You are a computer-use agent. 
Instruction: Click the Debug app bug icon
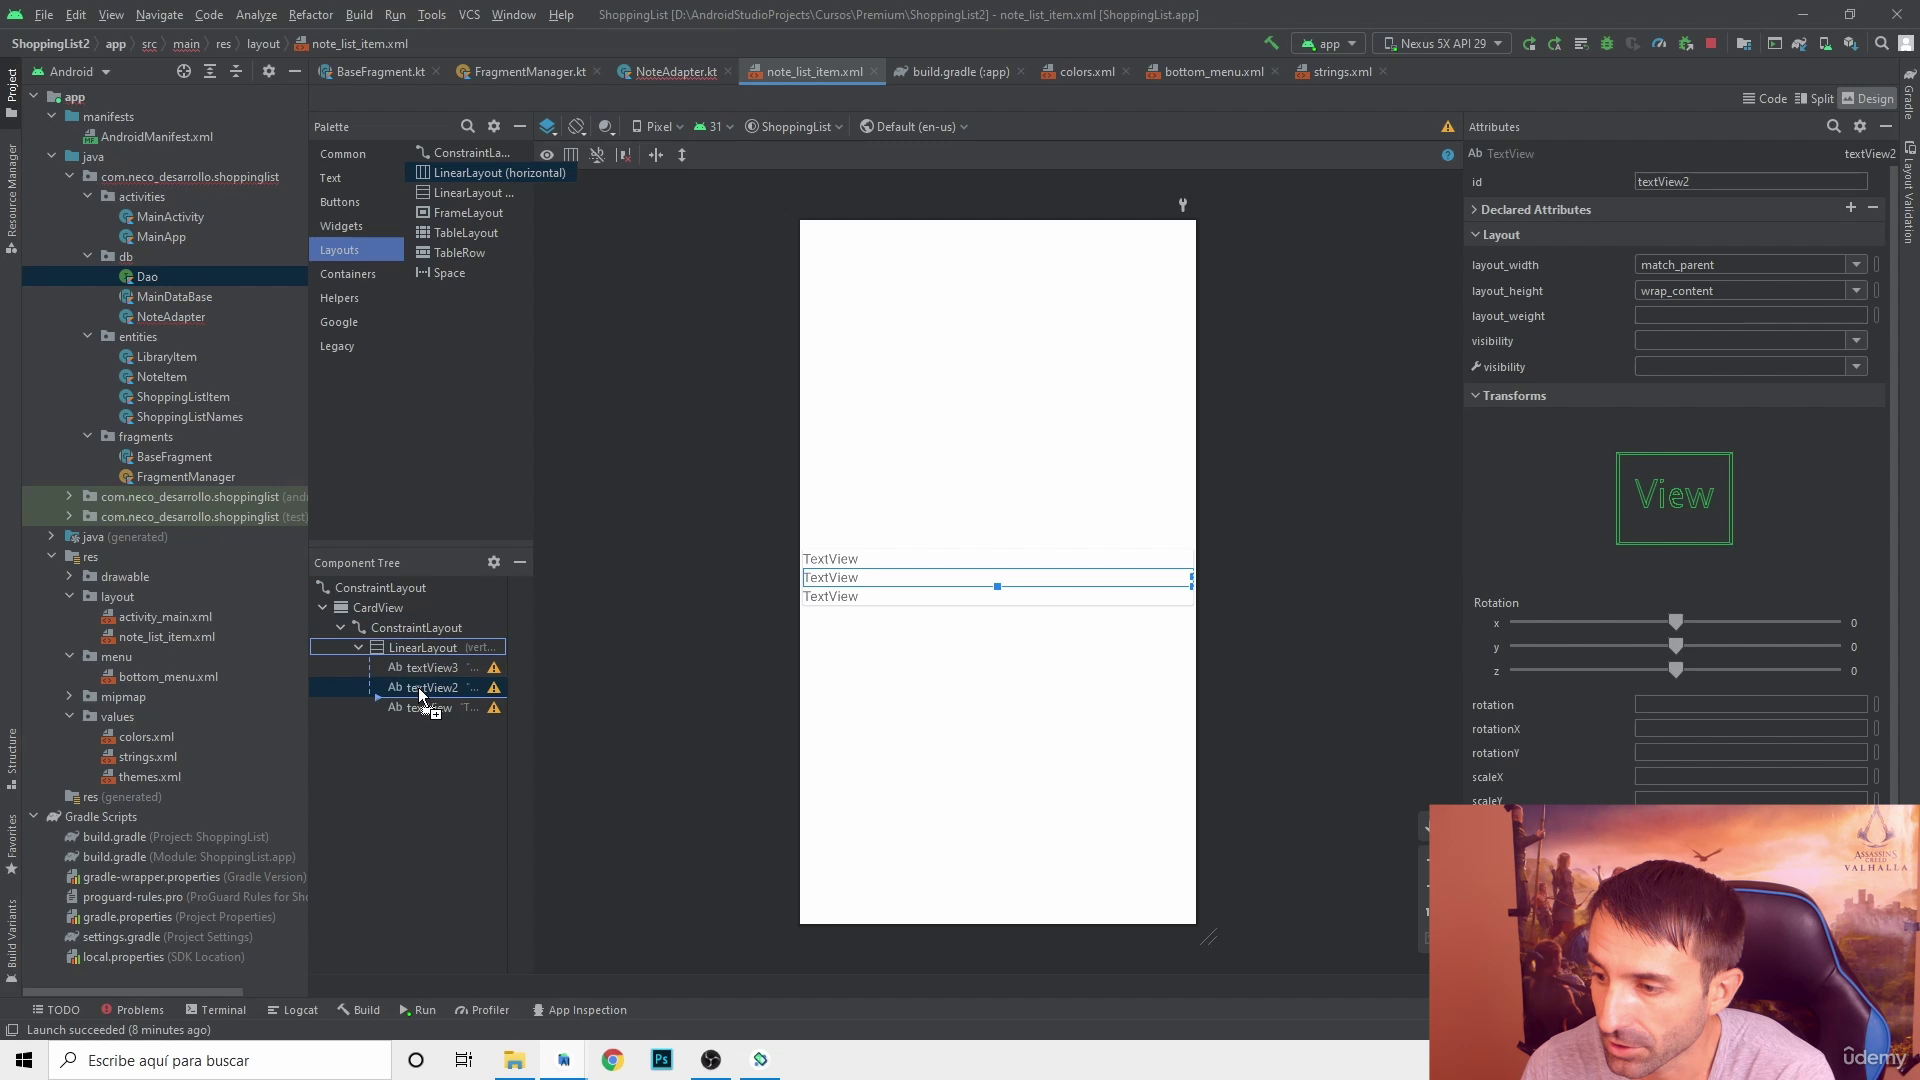[x=1607, y=43]
